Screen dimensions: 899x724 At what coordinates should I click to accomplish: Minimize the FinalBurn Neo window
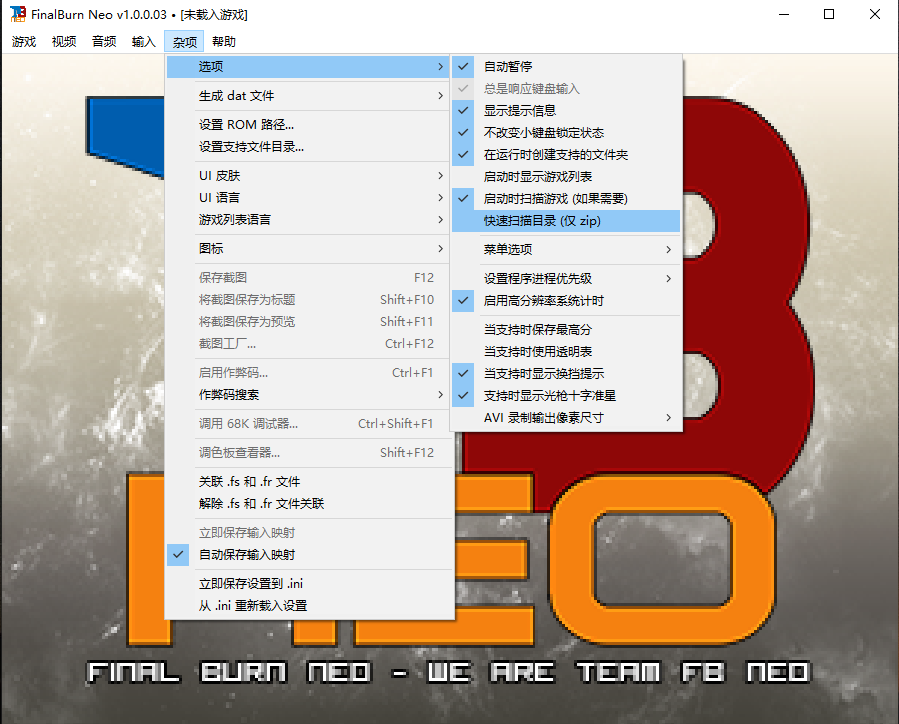tap(784, 14)
